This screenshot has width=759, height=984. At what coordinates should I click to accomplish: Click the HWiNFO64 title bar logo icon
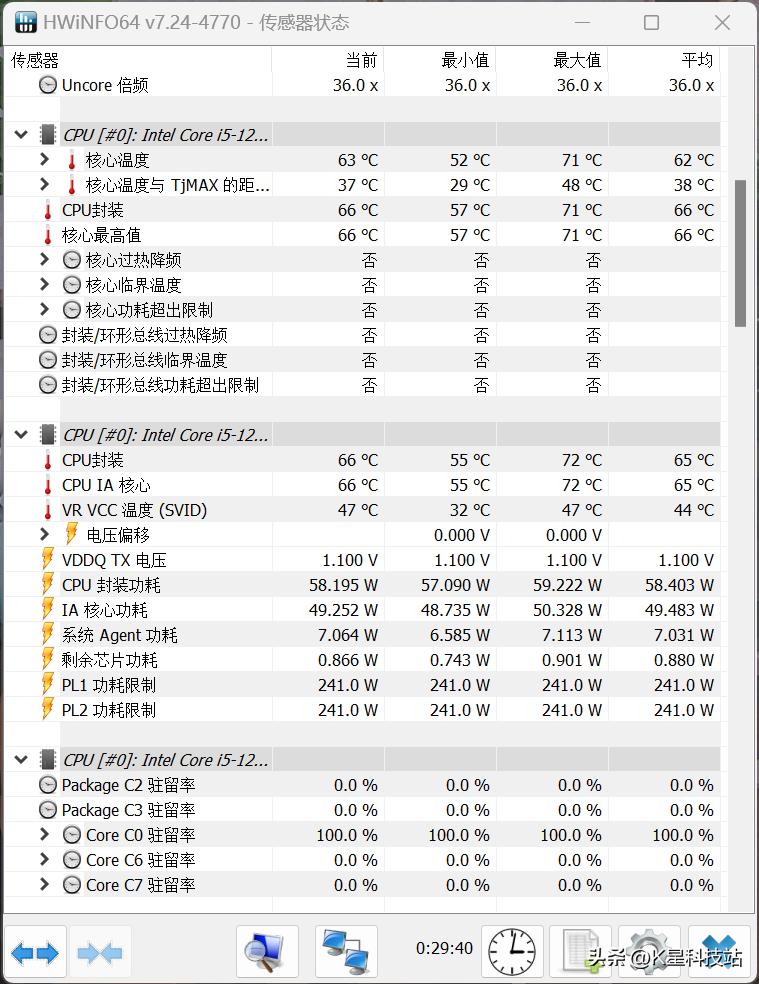tap(24, 21)
